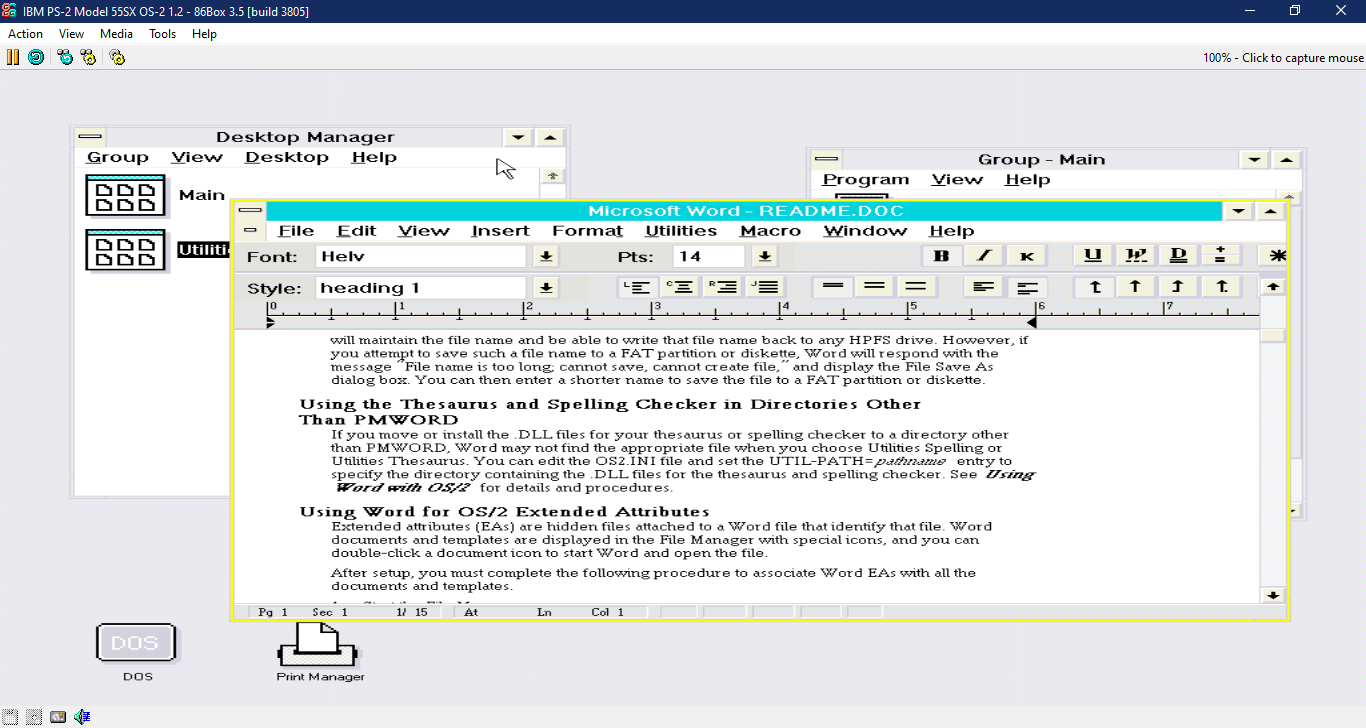
Task: Open the Style dropdown showing heading 1
Action: [x=545, y=287]
